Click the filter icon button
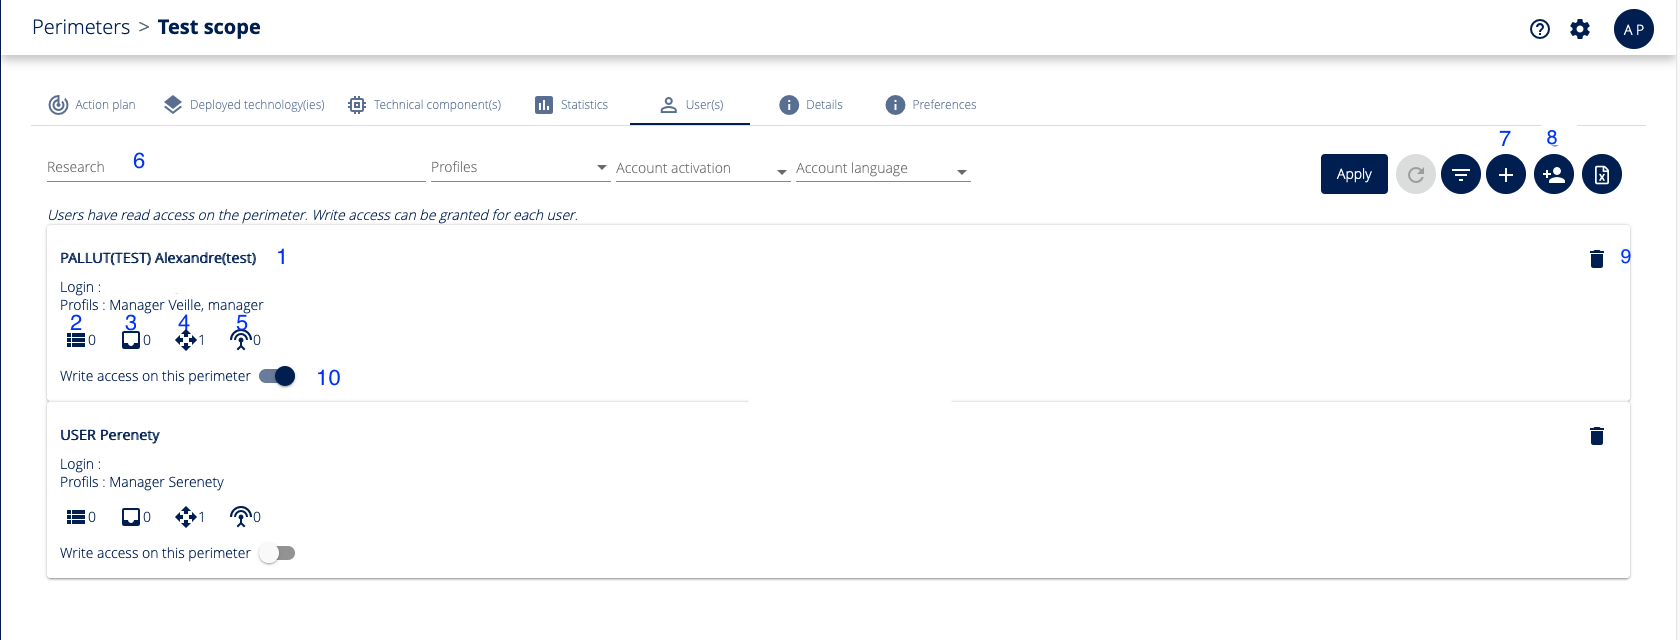Image resolution: width=1680 pixels, height=640 pixels. 1461,175
